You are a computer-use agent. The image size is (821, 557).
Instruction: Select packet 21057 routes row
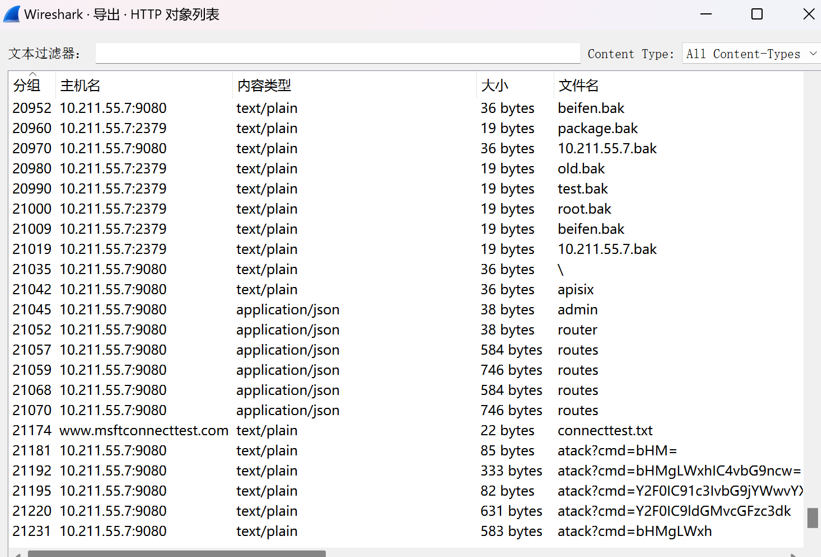(406, 350)
